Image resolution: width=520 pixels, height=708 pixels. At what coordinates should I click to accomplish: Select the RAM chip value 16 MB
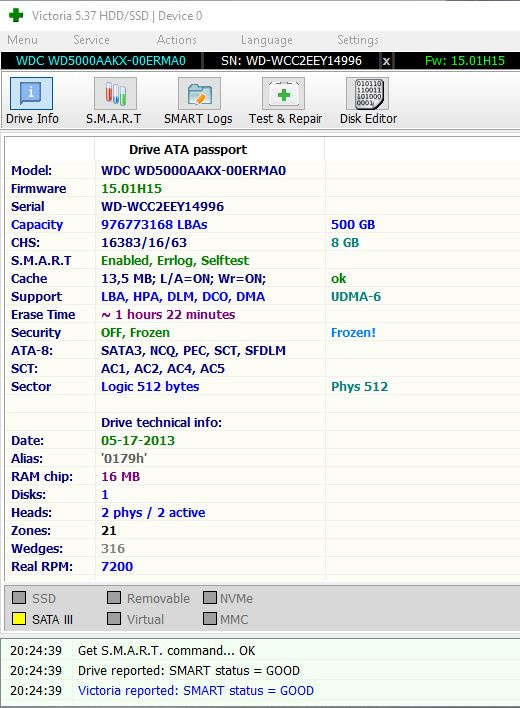pyautogui.click(x=121, y=477)
